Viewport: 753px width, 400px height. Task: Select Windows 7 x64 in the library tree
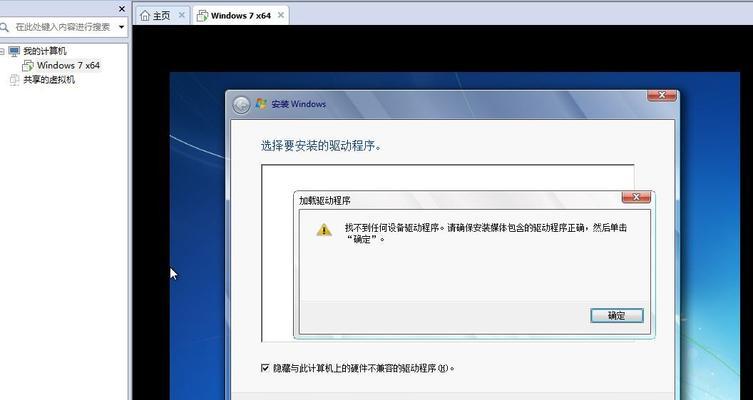[x=68, y=65]
